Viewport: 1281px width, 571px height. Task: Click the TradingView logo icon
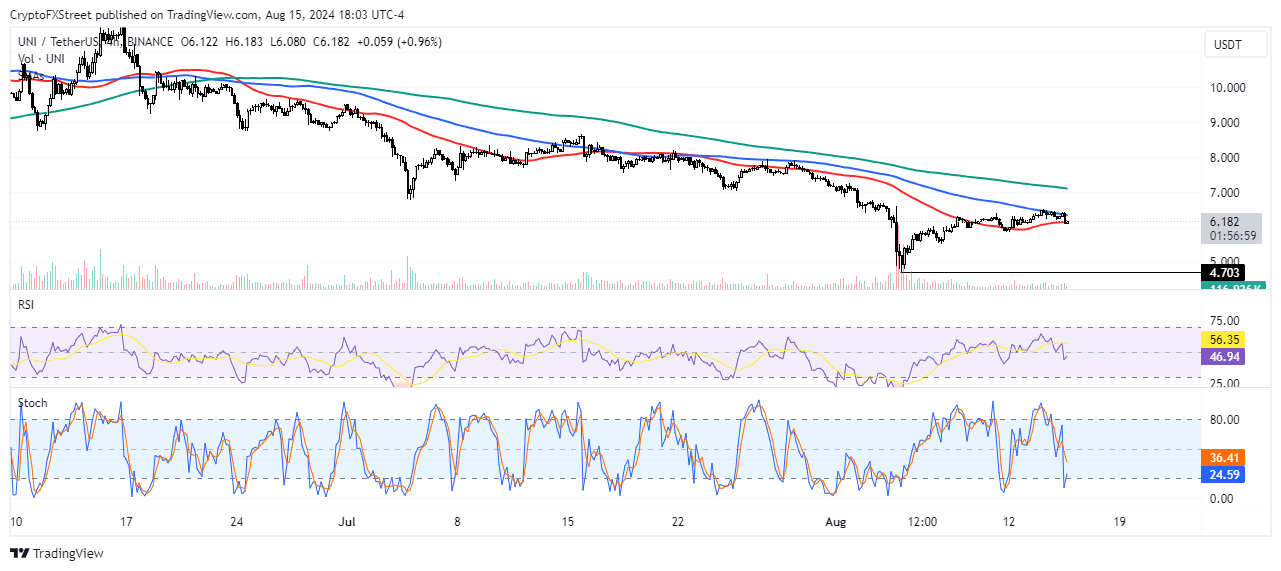21,553
